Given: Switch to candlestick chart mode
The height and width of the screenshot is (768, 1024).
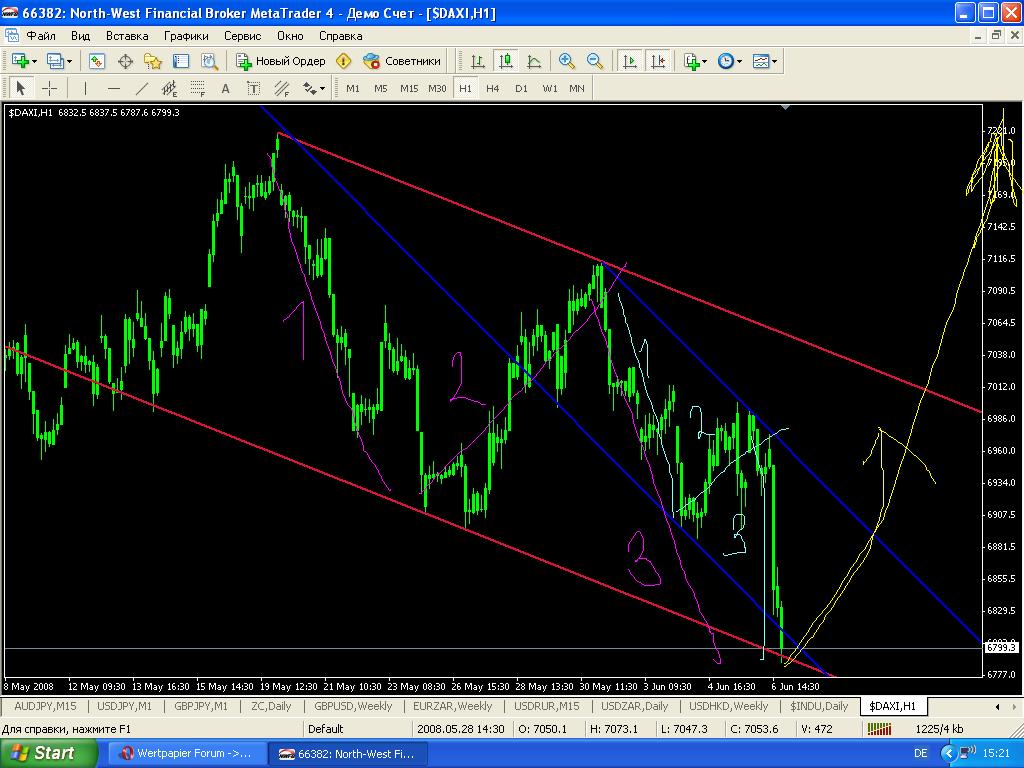Looking at the screenshot, I should coord(505,61).
